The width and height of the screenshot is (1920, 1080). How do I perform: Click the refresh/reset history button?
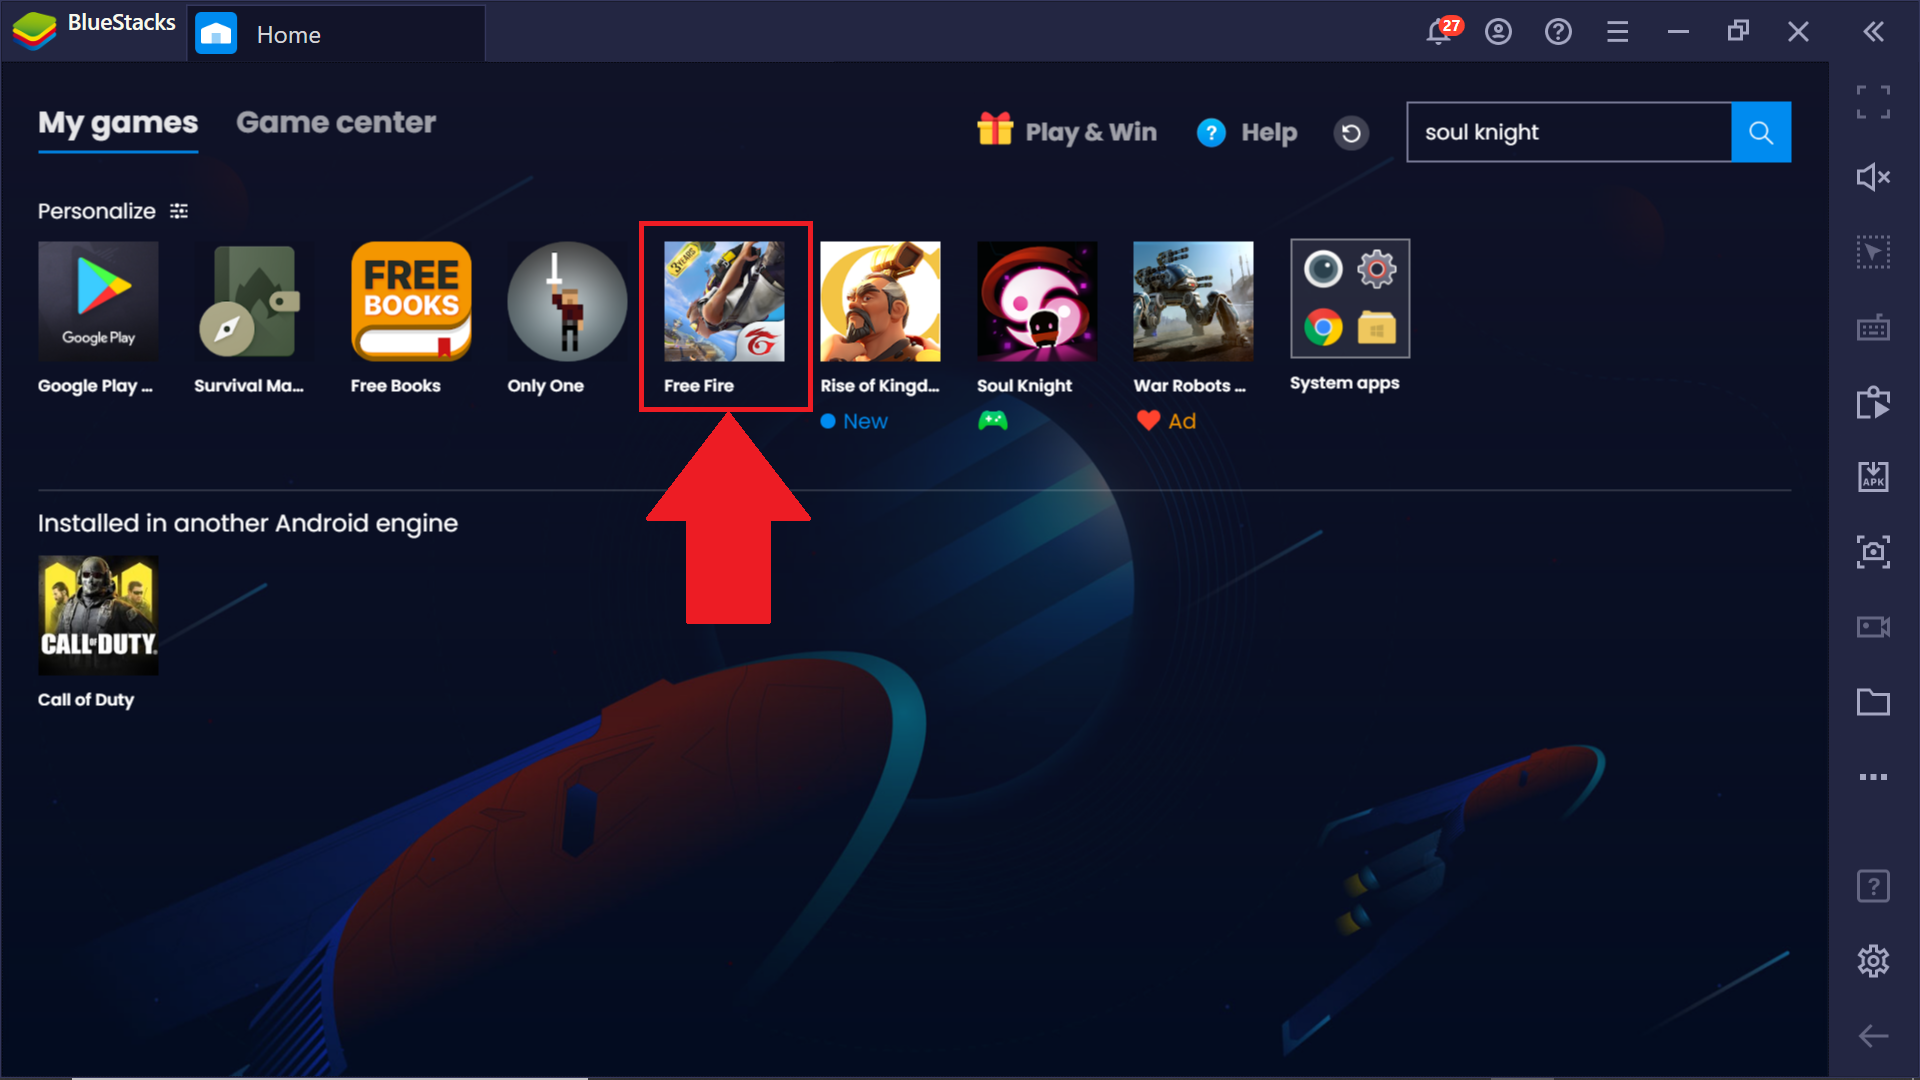point(1350,132)
